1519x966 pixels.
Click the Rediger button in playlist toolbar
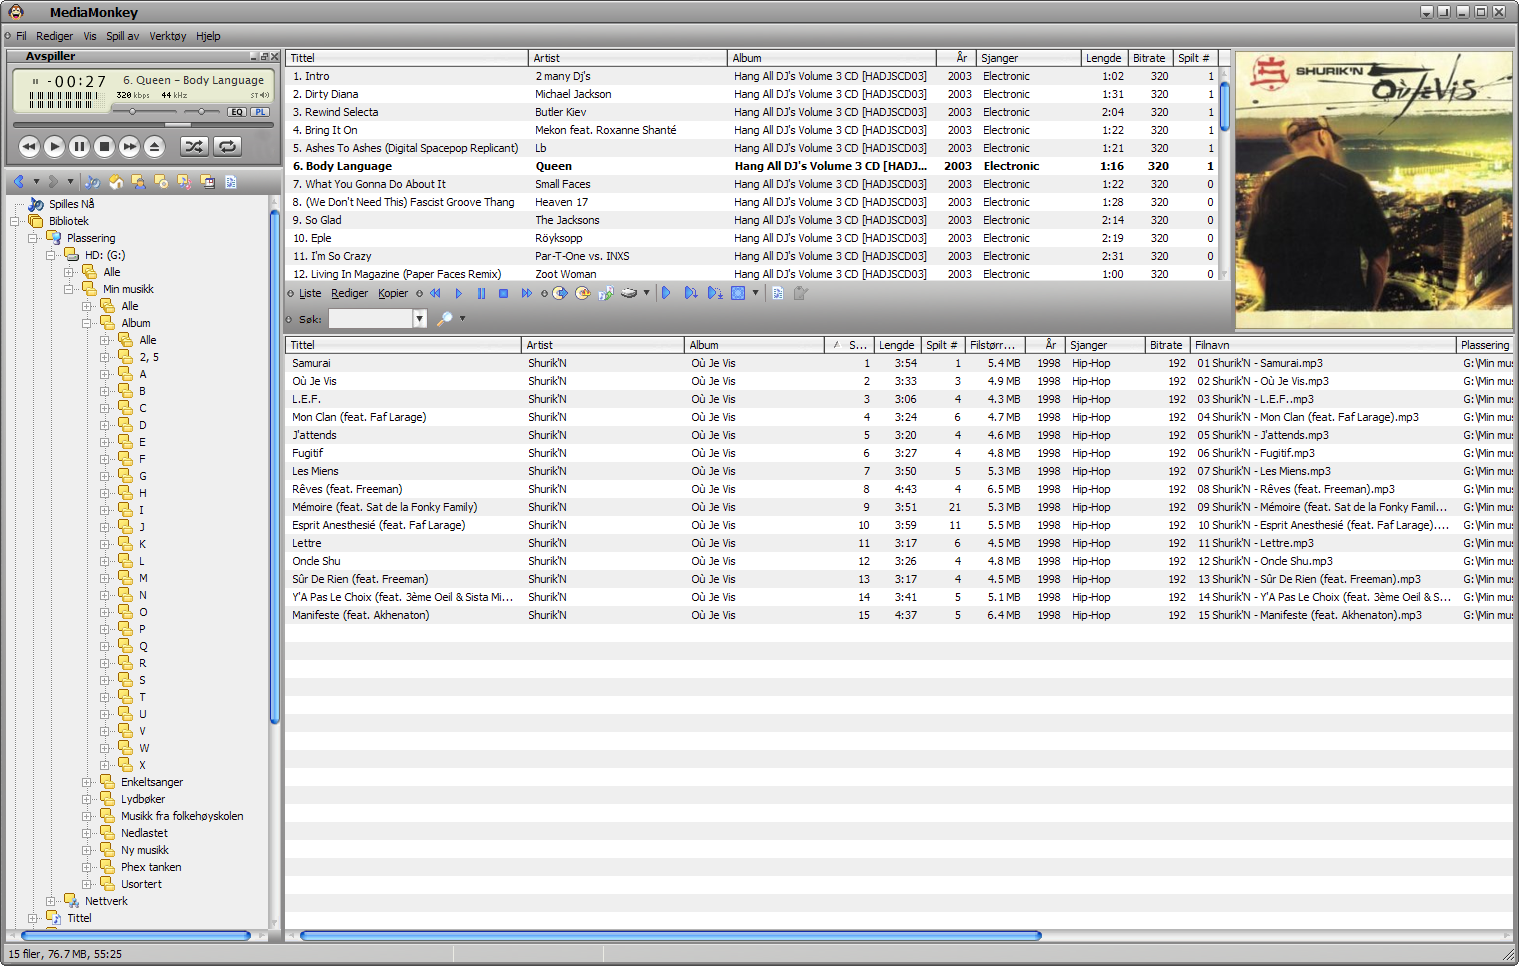349,293
